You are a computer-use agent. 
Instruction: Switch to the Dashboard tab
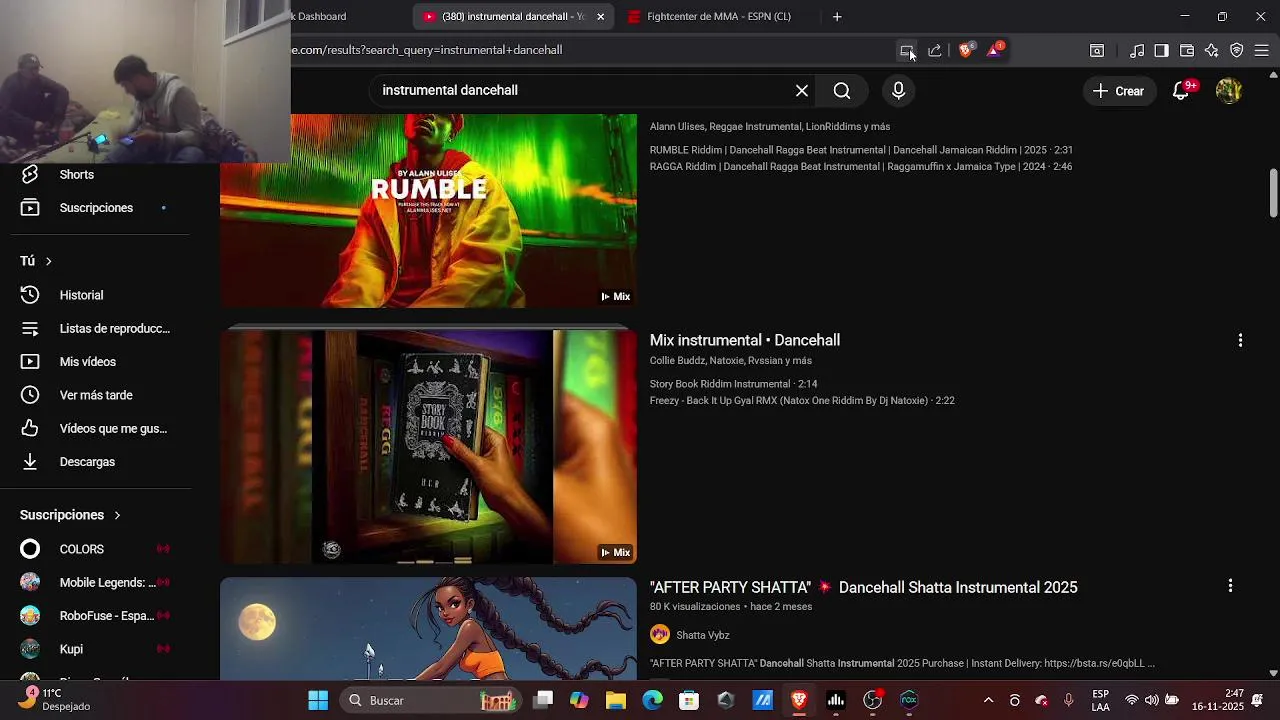coord(320,17)
